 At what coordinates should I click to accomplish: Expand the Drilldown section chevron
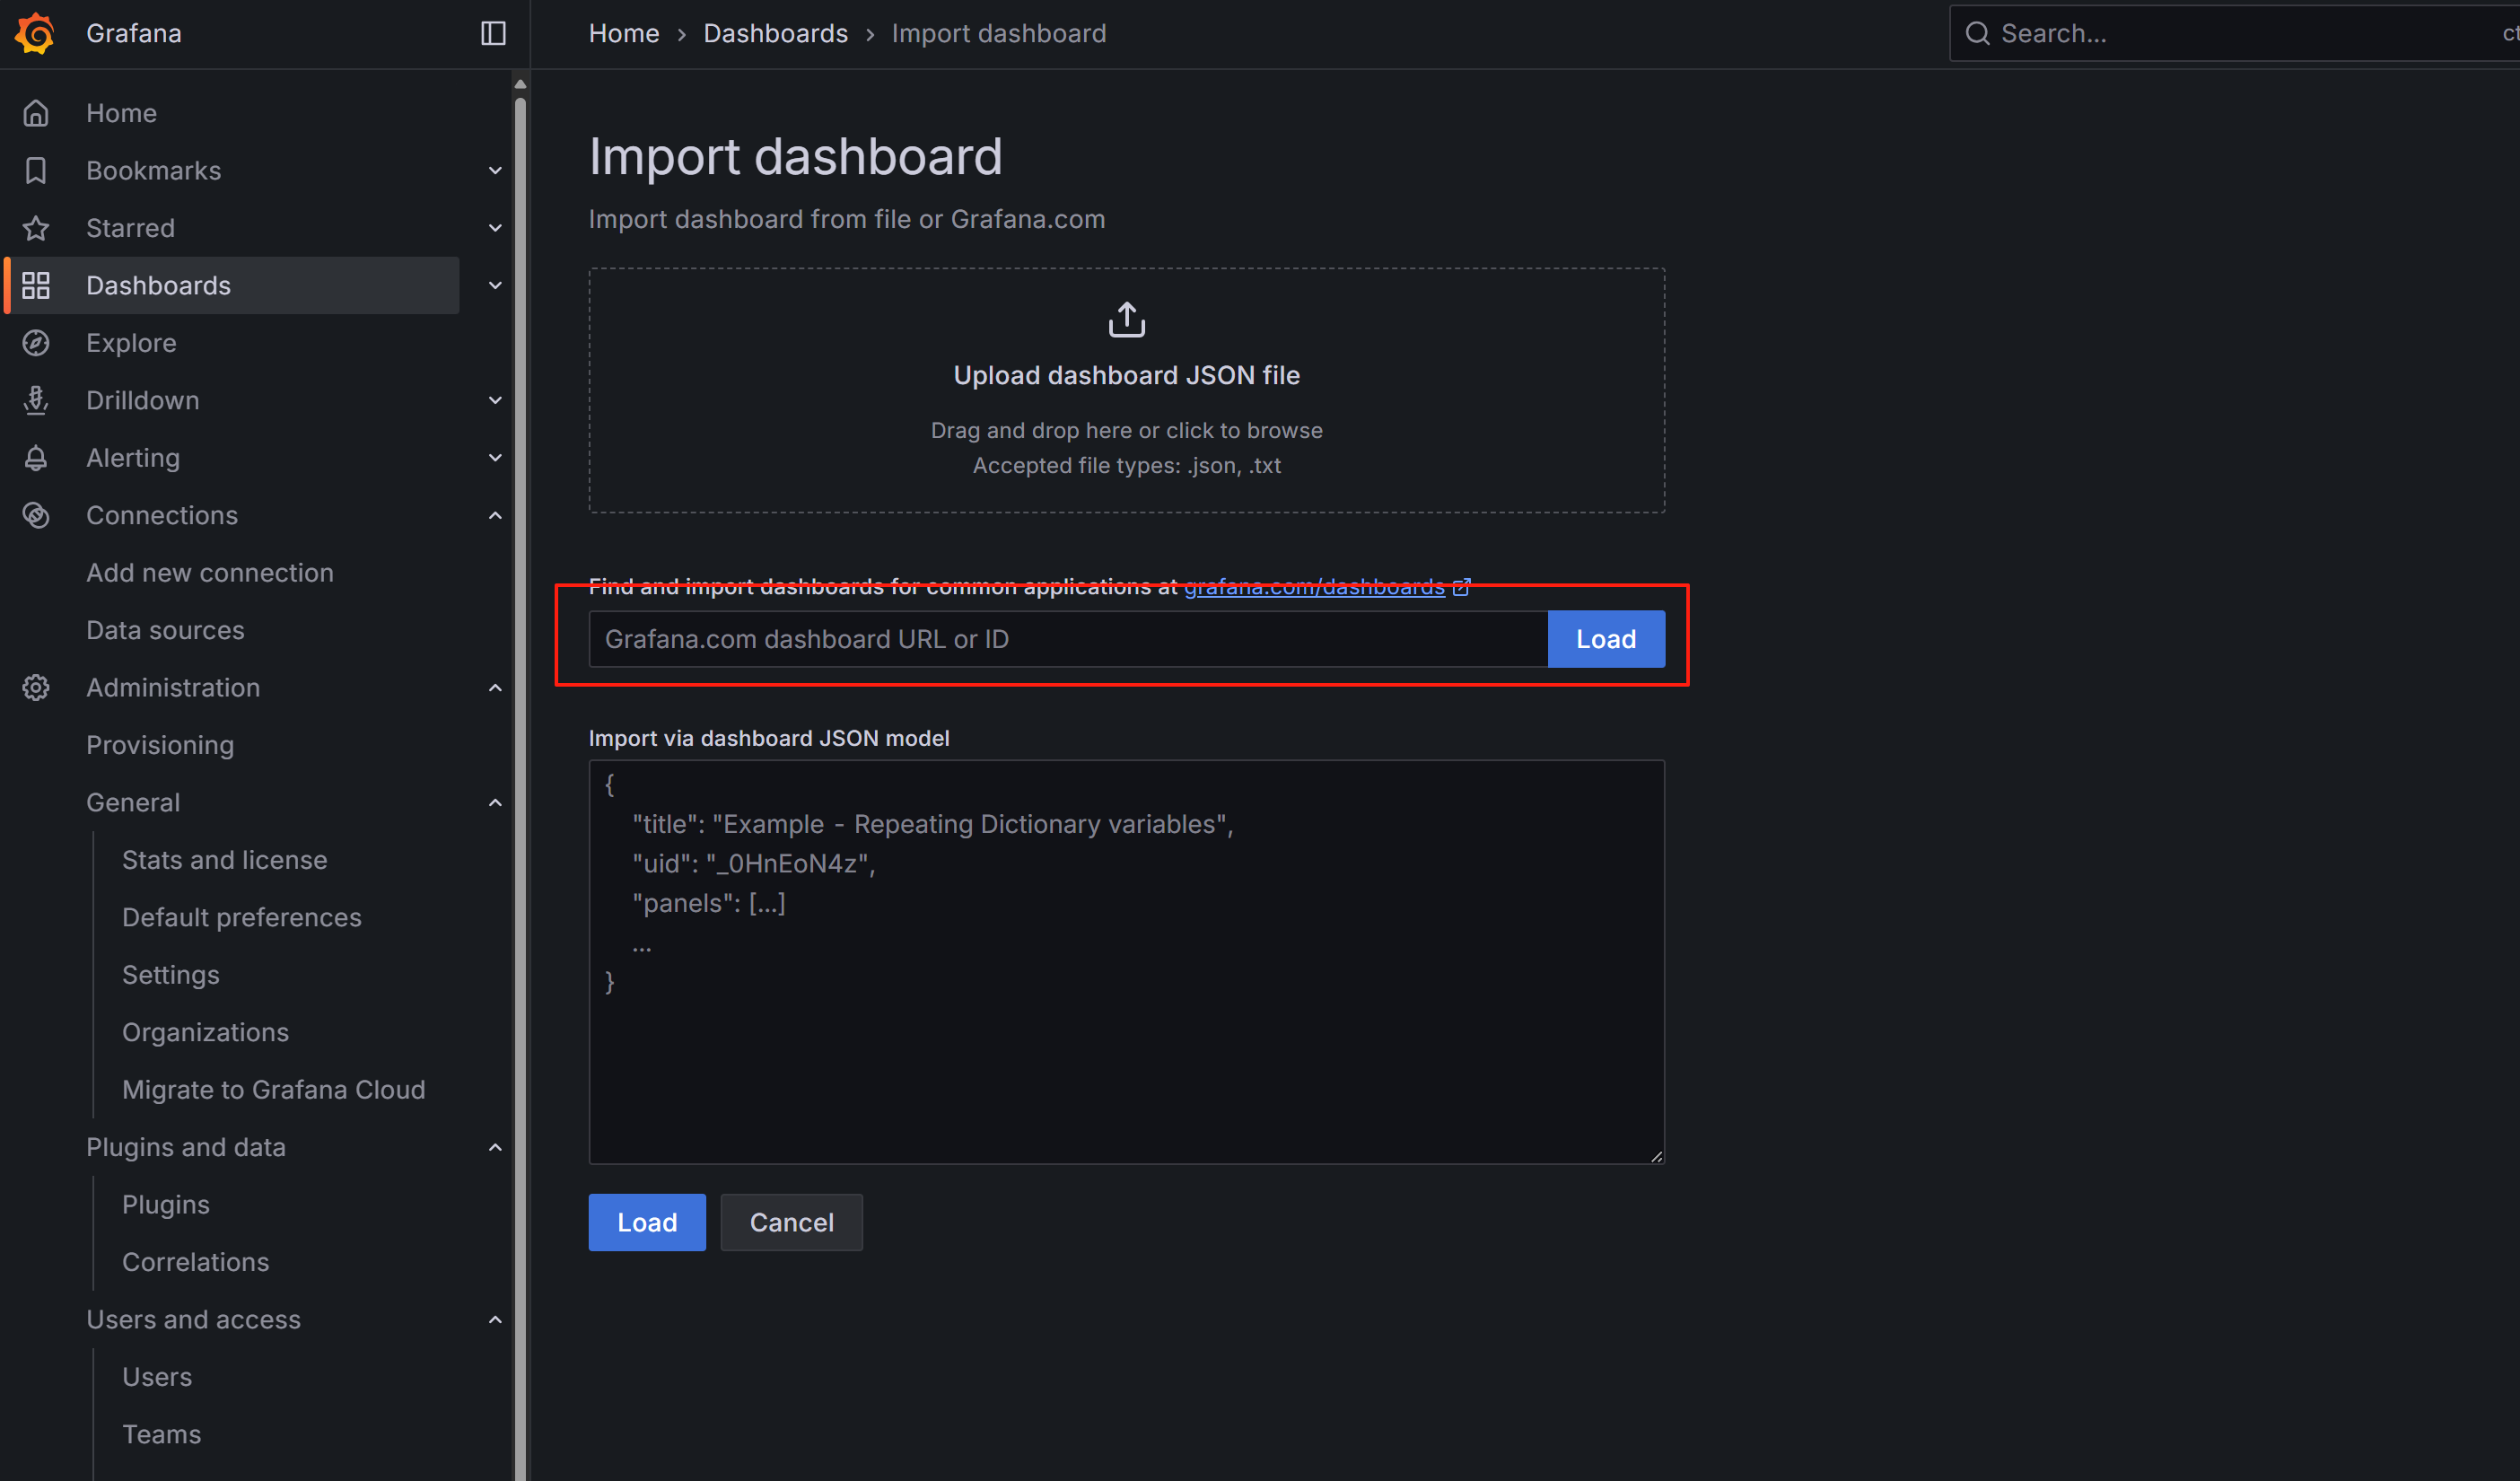[x=495, y=400]
